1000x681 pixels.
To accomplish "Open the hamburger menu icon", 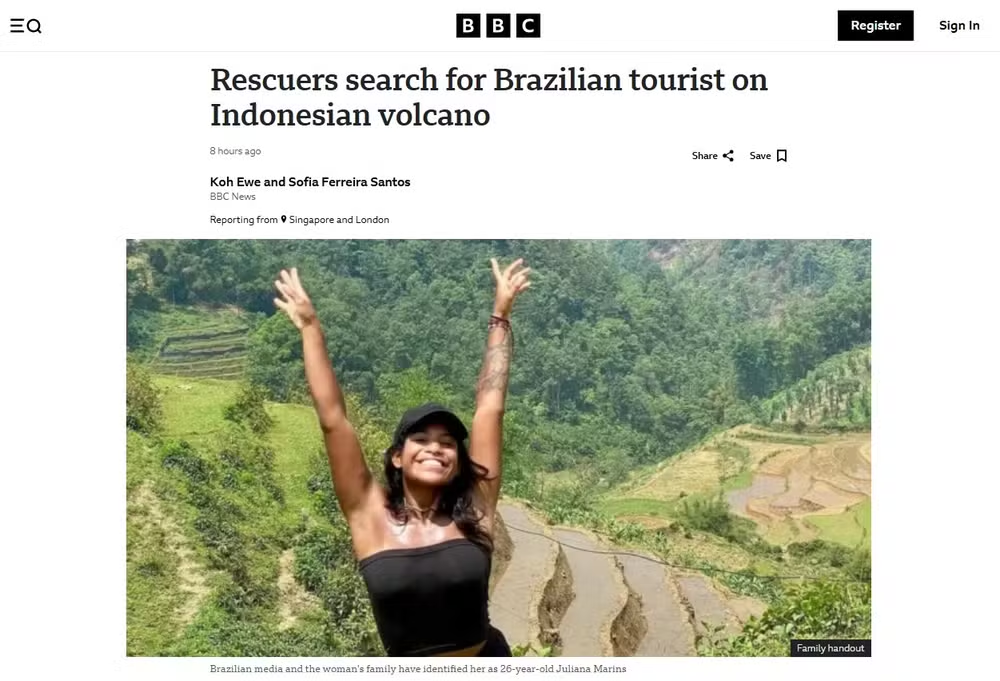I will 17,26.
